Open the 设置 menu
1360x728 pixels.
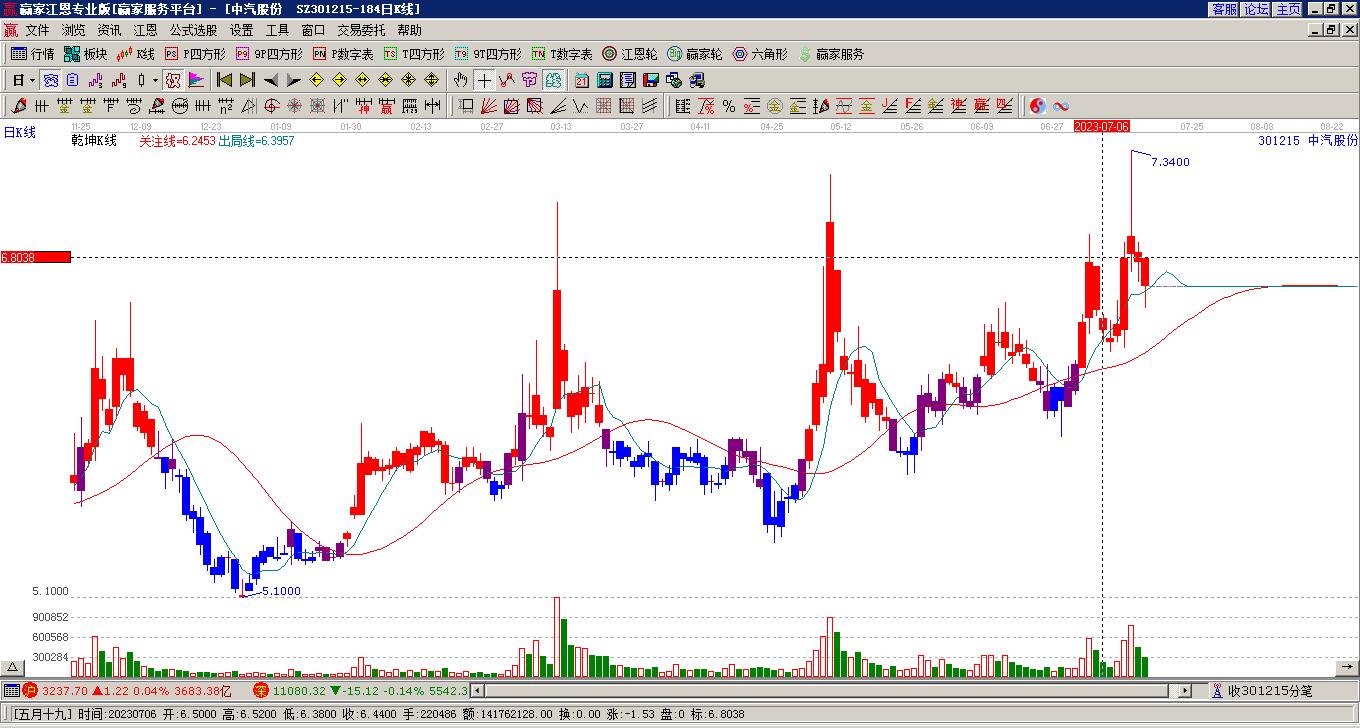tap(241, 31)
